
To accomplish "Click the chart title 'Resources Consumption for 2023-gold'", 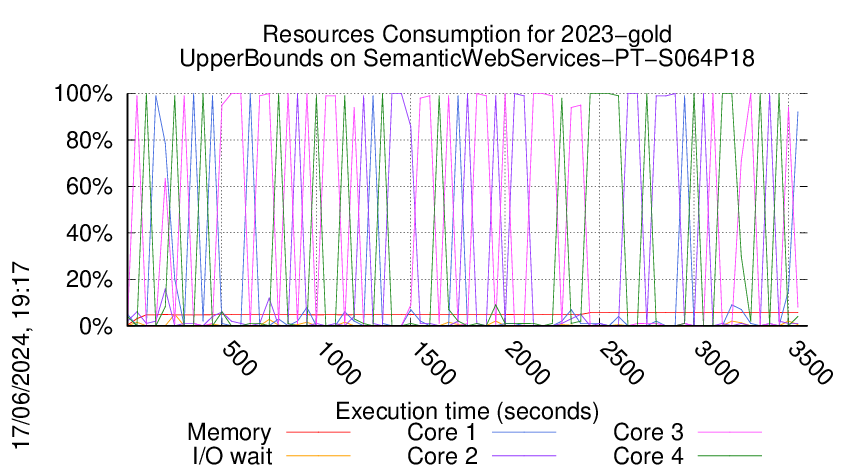I will pos(467,35).
